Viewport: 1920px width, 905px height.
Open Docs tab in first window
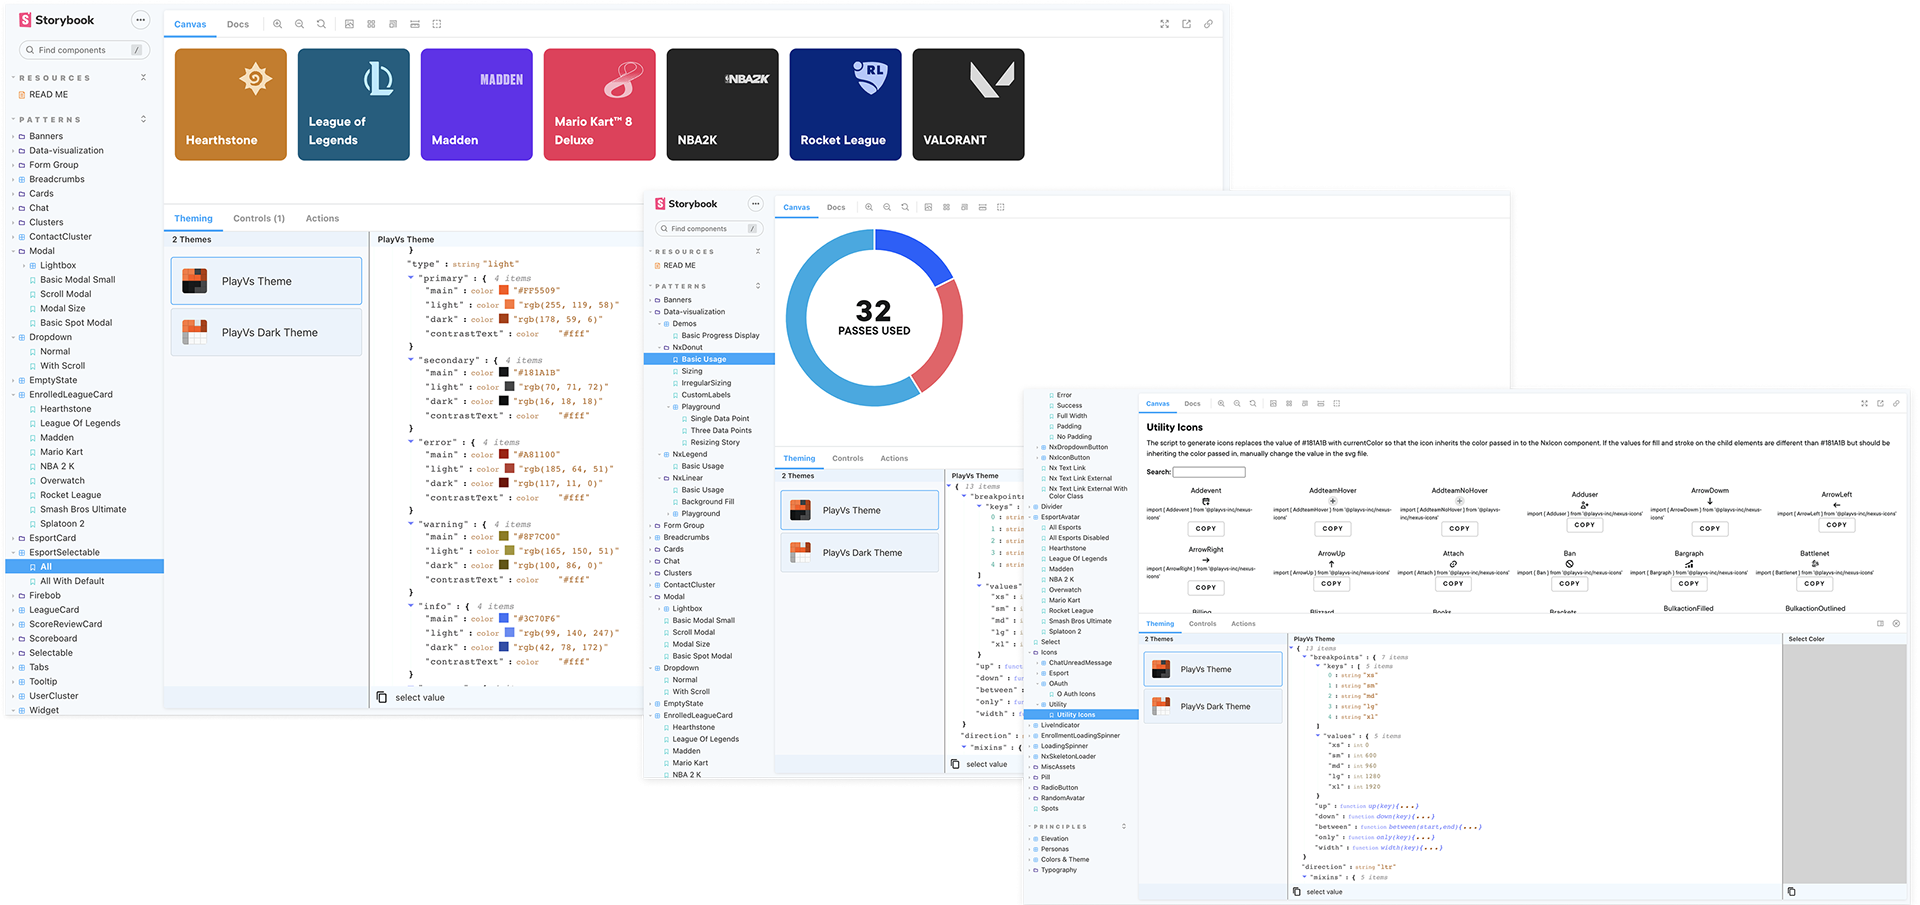[238, 24]
